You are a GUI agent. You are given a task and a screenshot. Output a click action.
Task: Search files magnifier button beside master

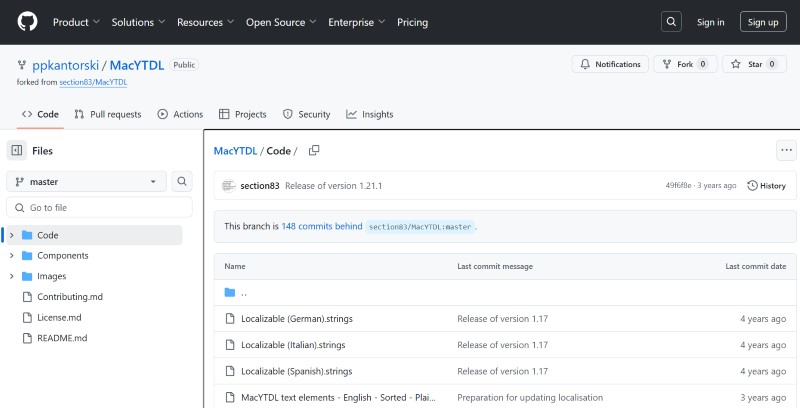182,181
